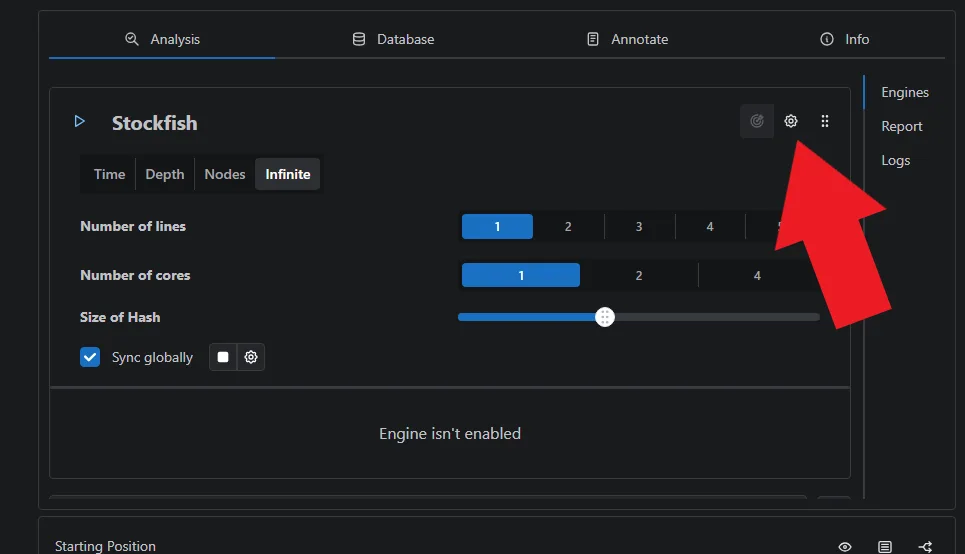This screenshot has height=554, width=965.
Task: Click the Starting Position label
Action: (105, 546)
